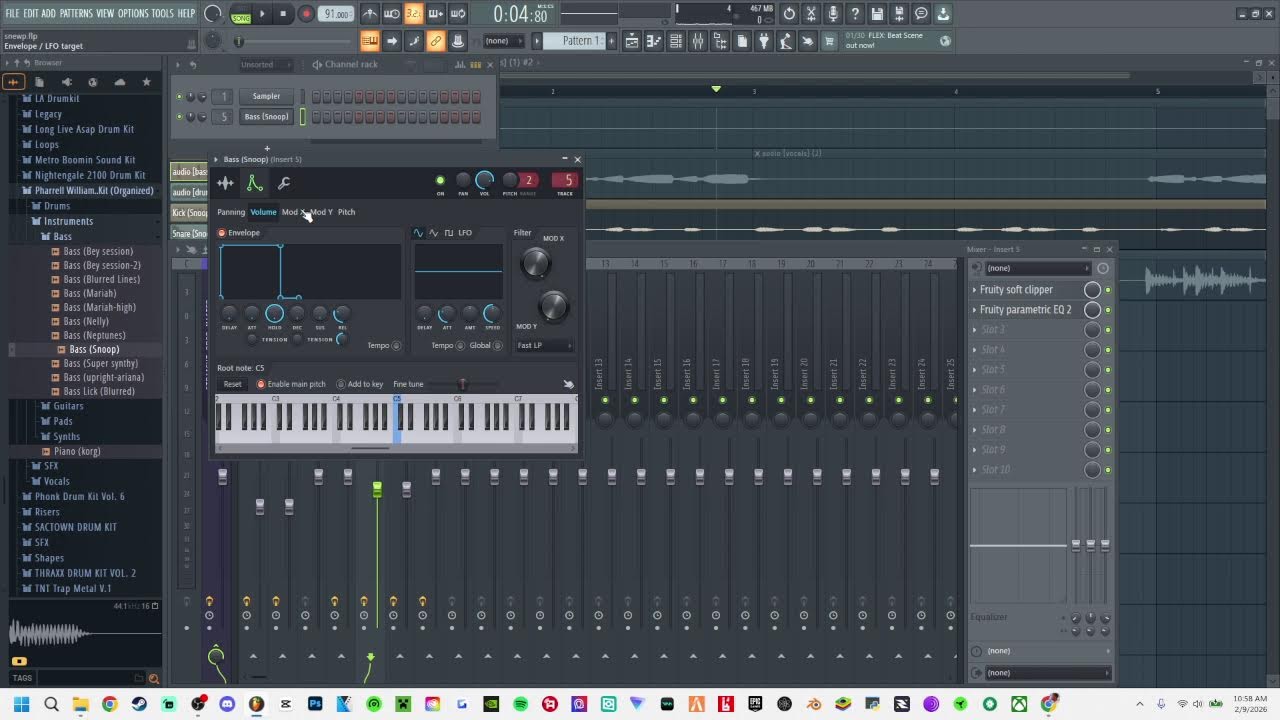Open the Fast LP filter type dropdown
The height and width of the screenshot is (720, 1280).
[544, 346]
